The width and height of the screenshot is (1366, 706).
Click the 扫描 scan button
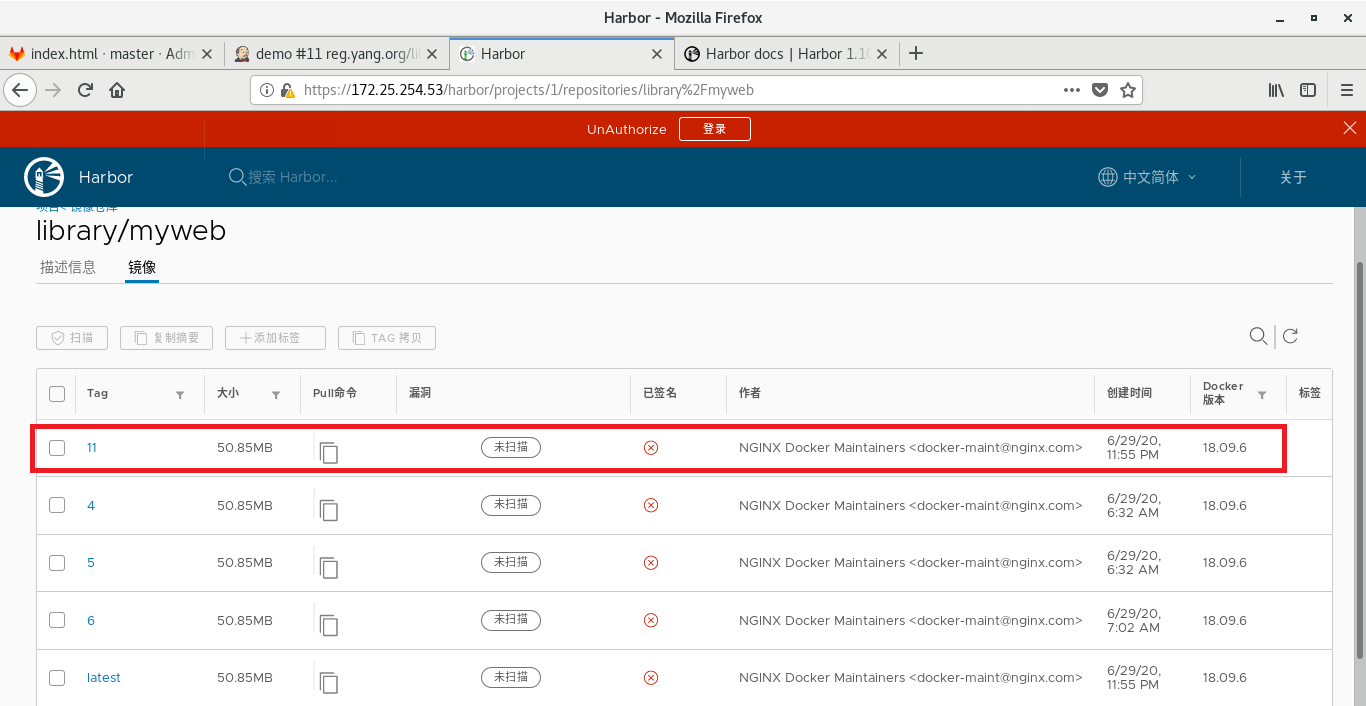click(x=72, y=338)
